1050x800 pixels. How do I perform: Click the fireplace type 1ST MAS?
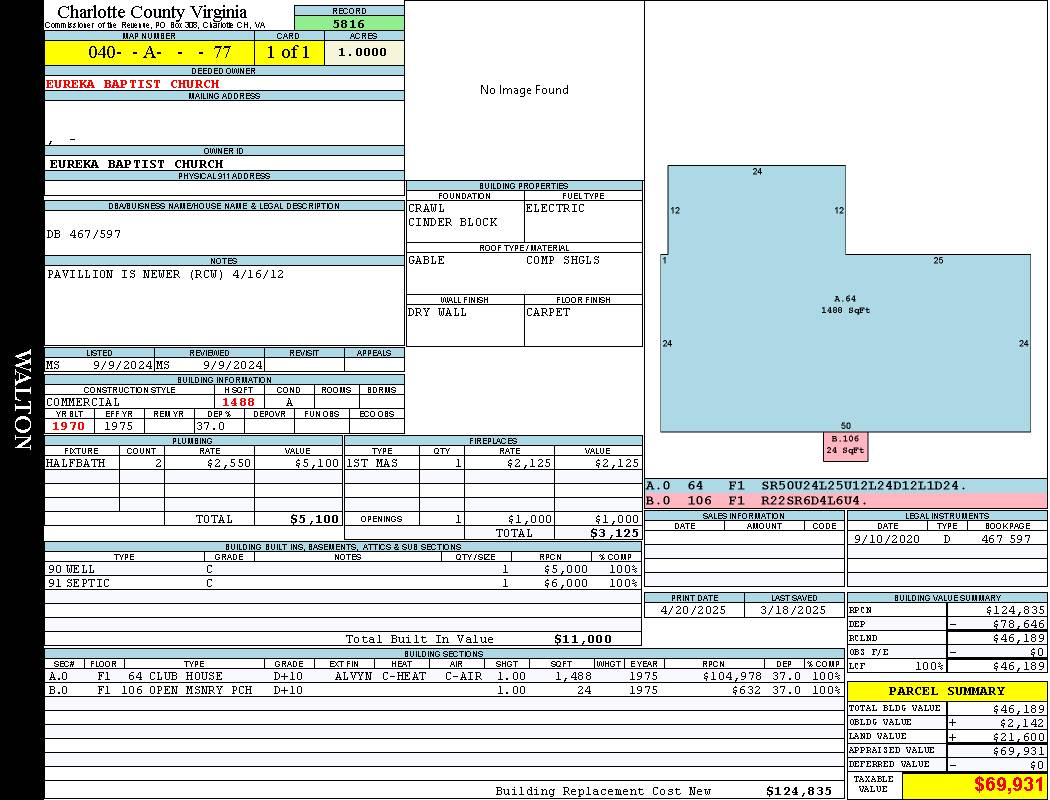[x=372, y=463]
